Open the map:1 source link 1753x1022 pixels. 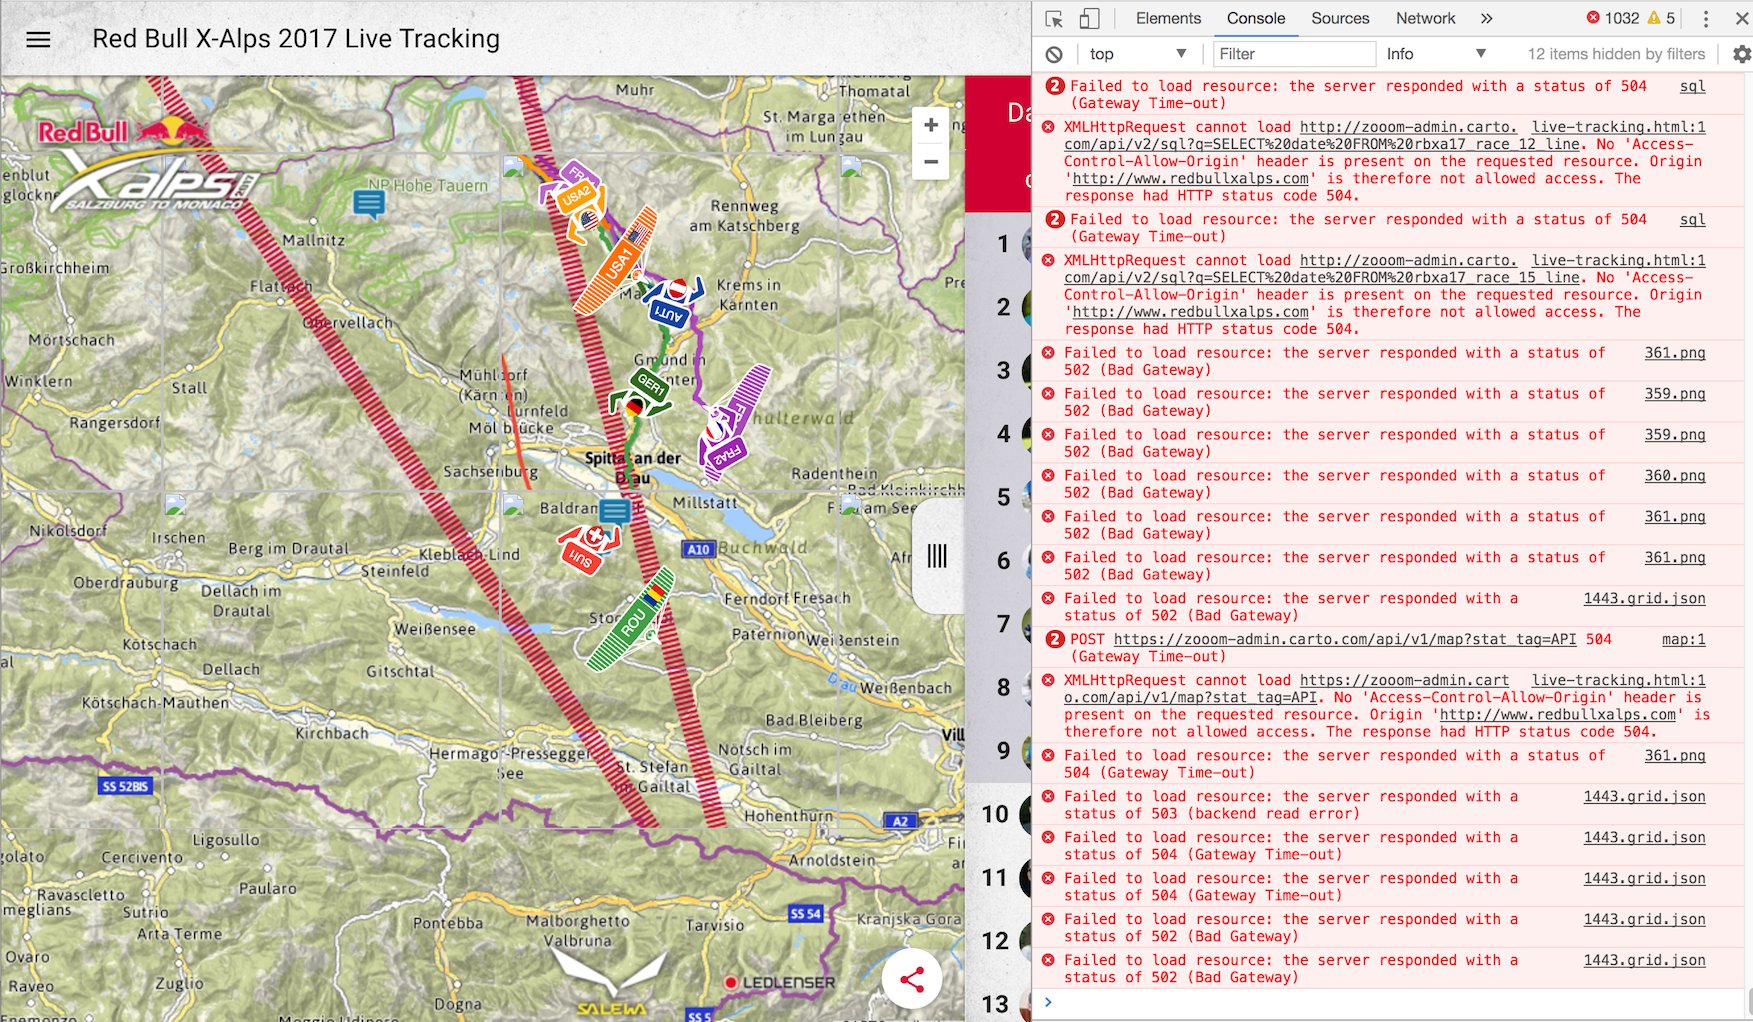[x=1683, y=639]
